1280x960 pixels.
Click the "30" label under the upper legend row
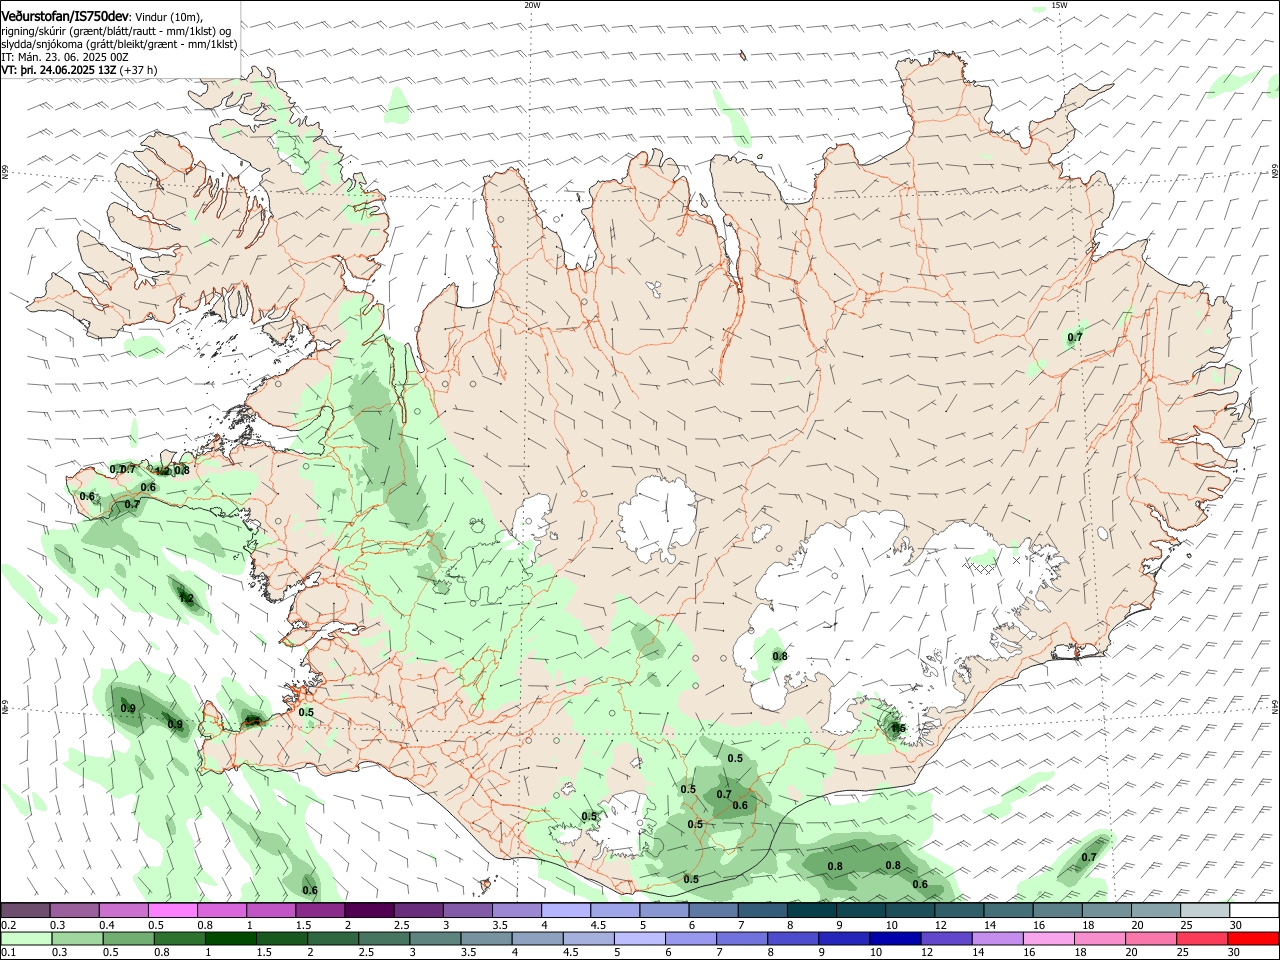1236,925
